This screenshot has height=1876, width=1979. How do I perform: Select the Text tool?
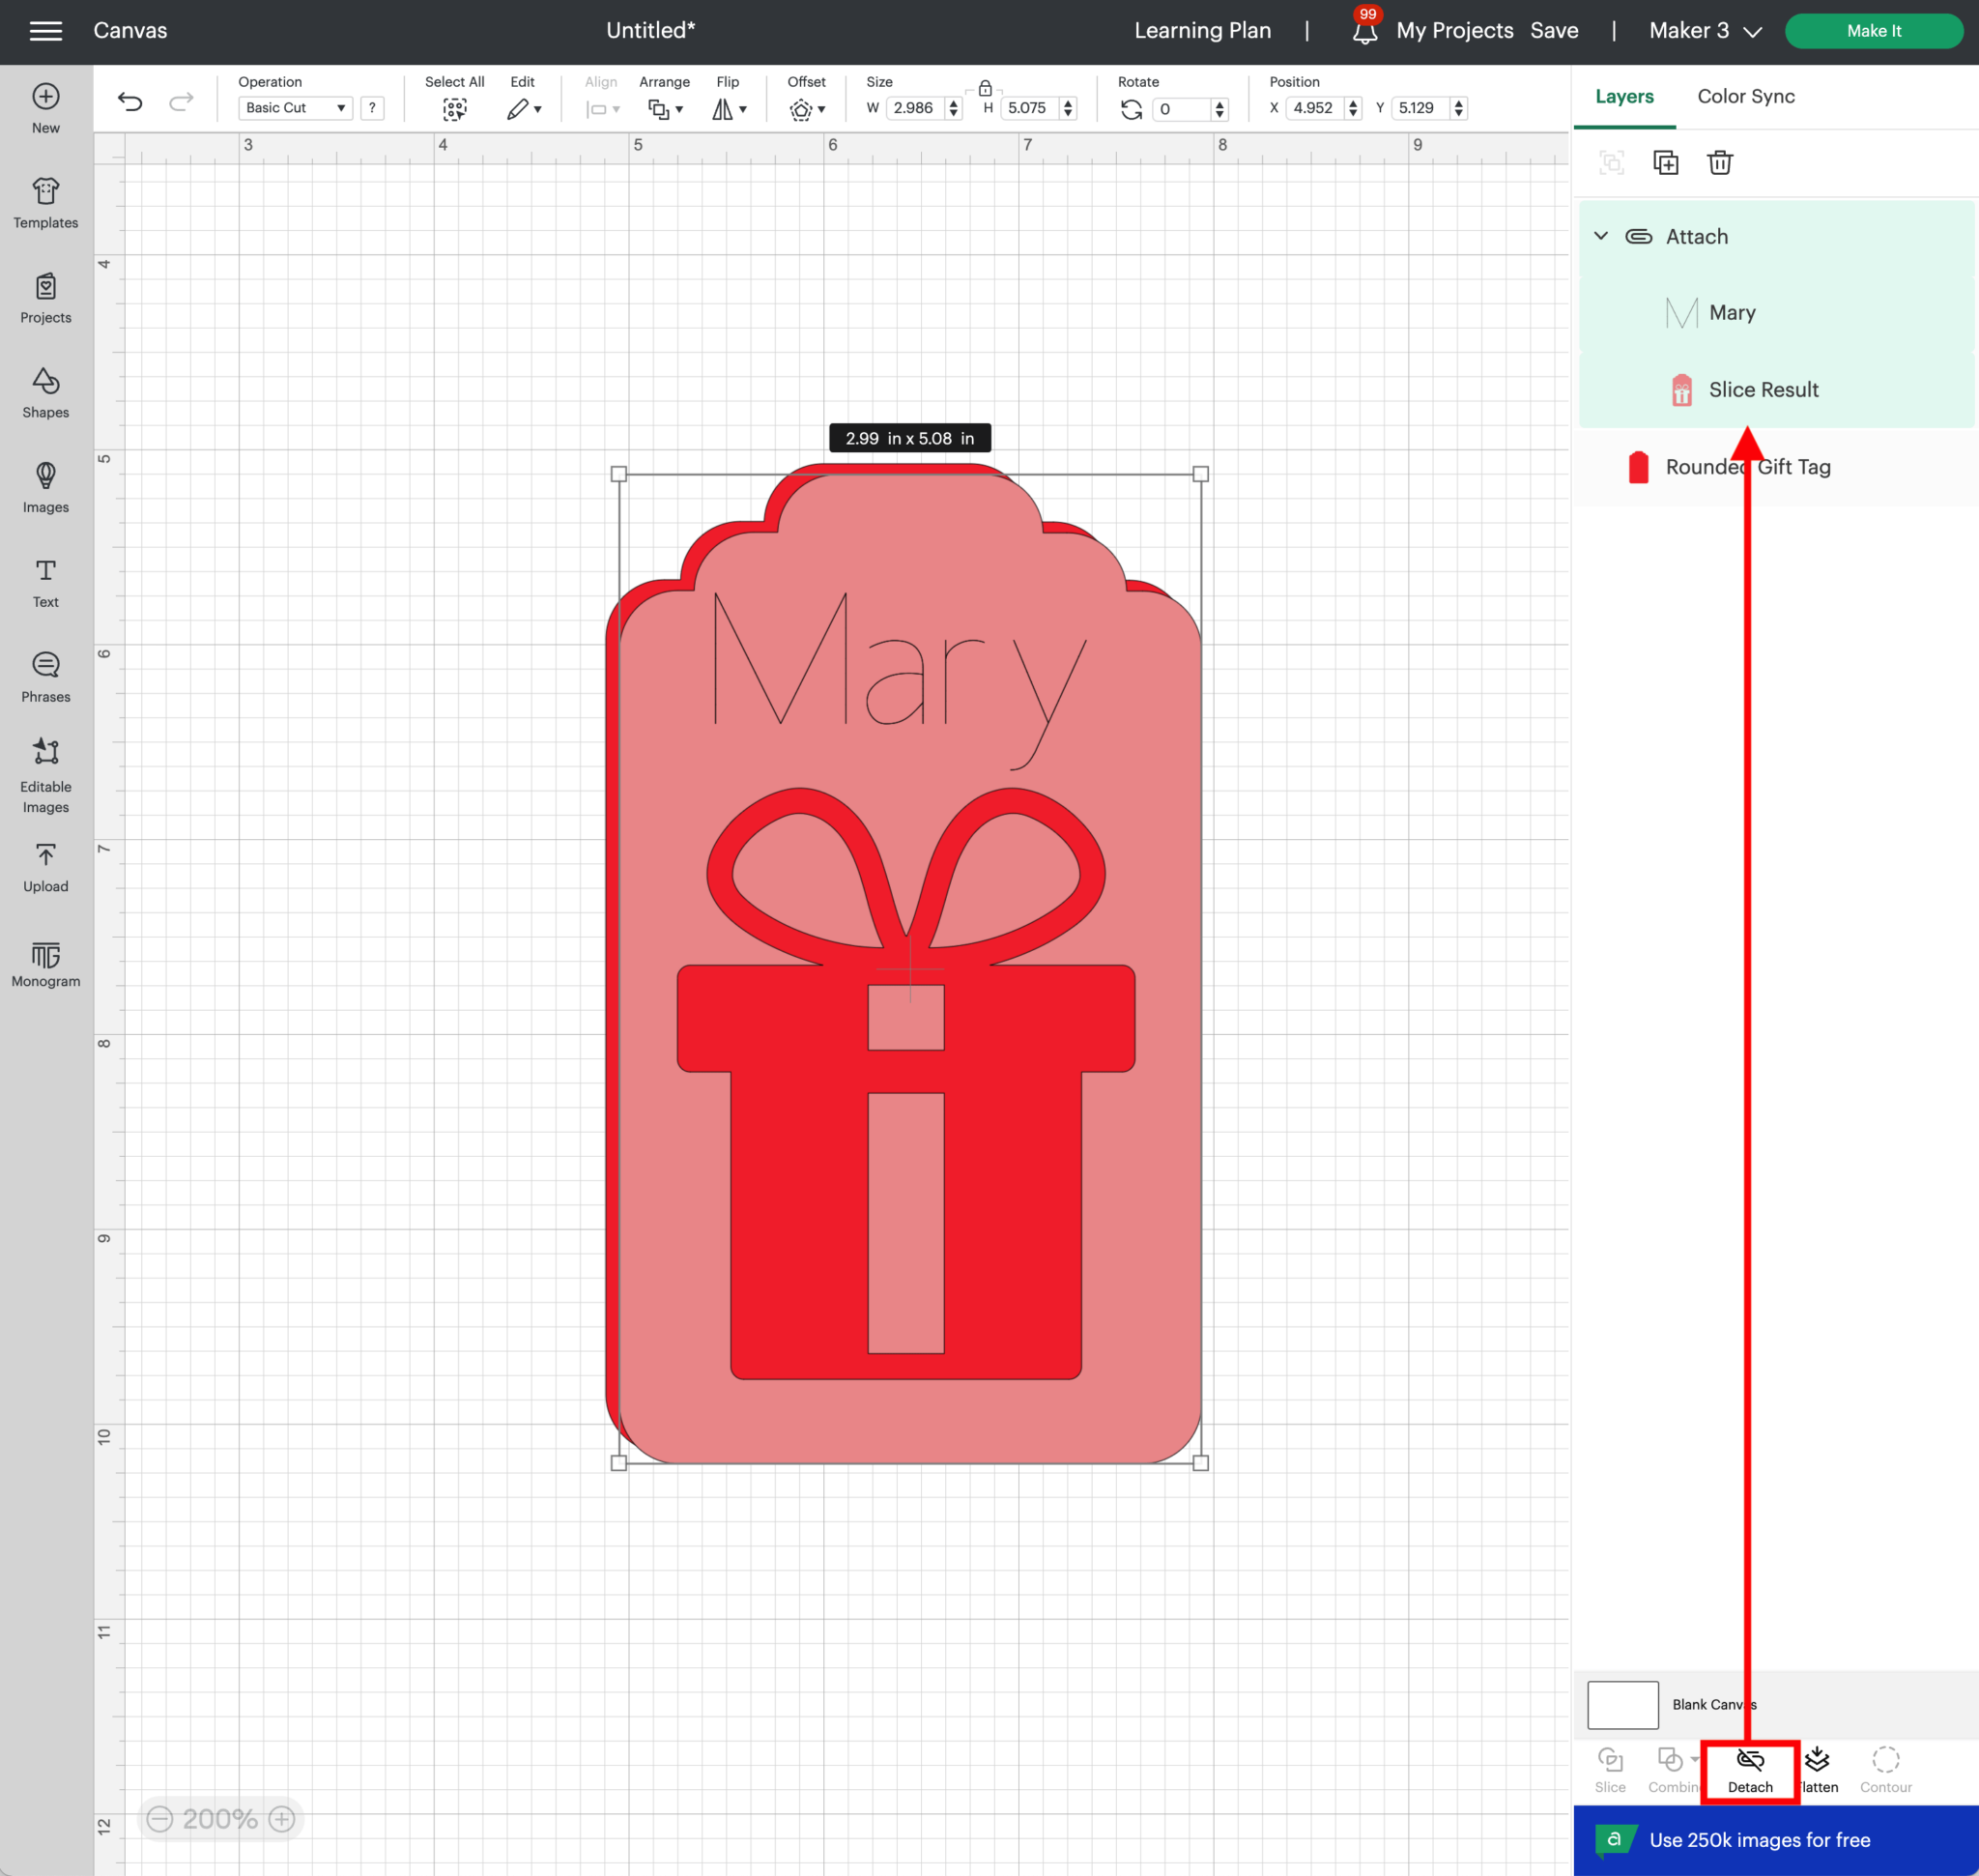click(x=45, y=582)
